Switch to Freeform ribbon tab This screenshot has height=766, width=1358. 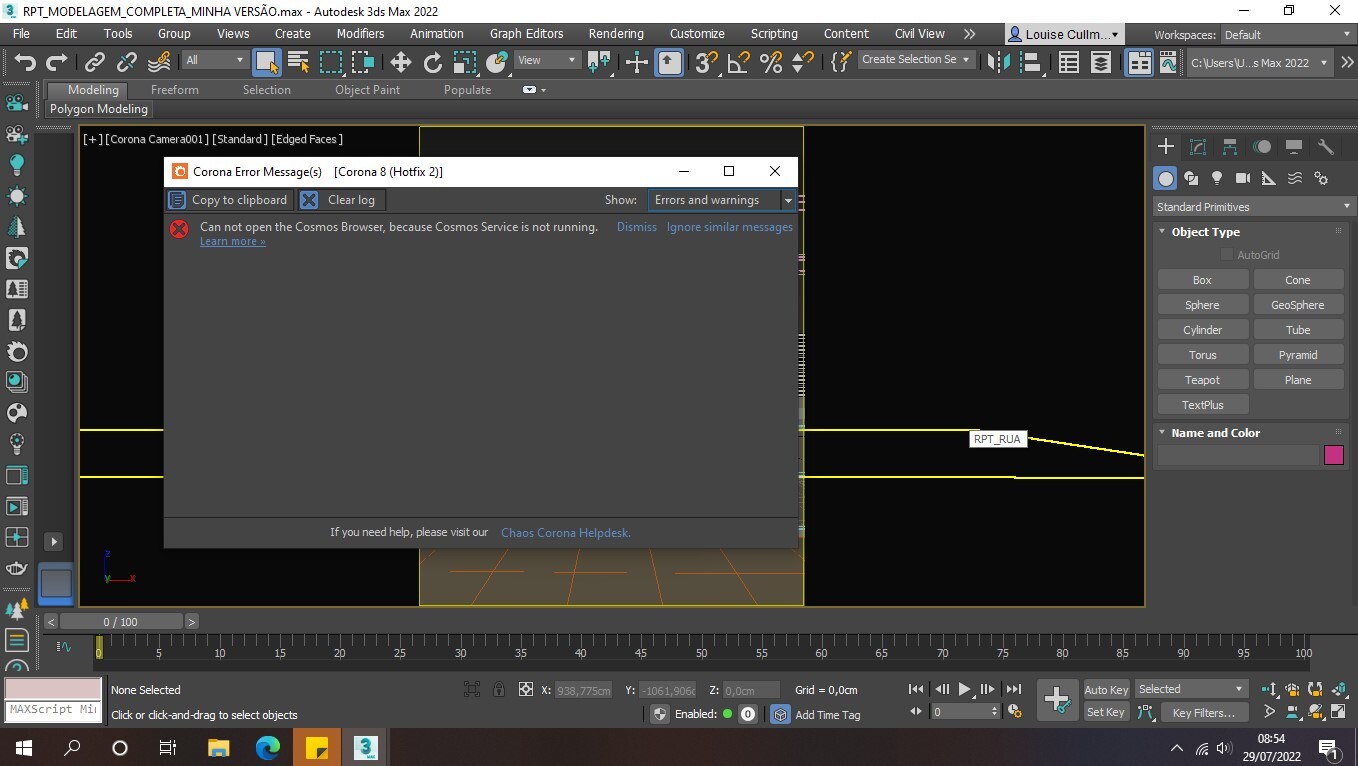[x=175, y=90]
